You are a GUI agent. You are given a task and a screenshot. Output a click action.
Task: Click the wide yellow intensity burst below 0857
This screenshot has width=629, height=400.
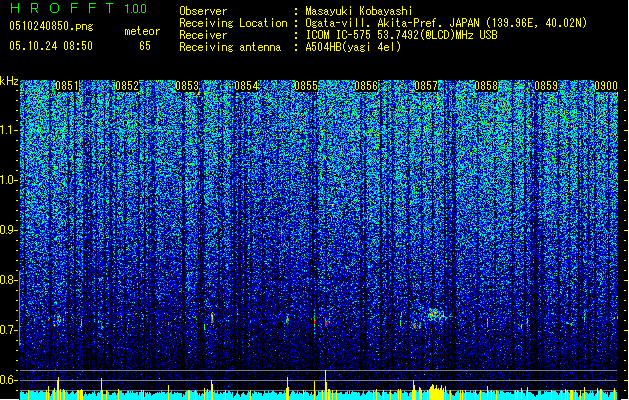pos(437,392)
